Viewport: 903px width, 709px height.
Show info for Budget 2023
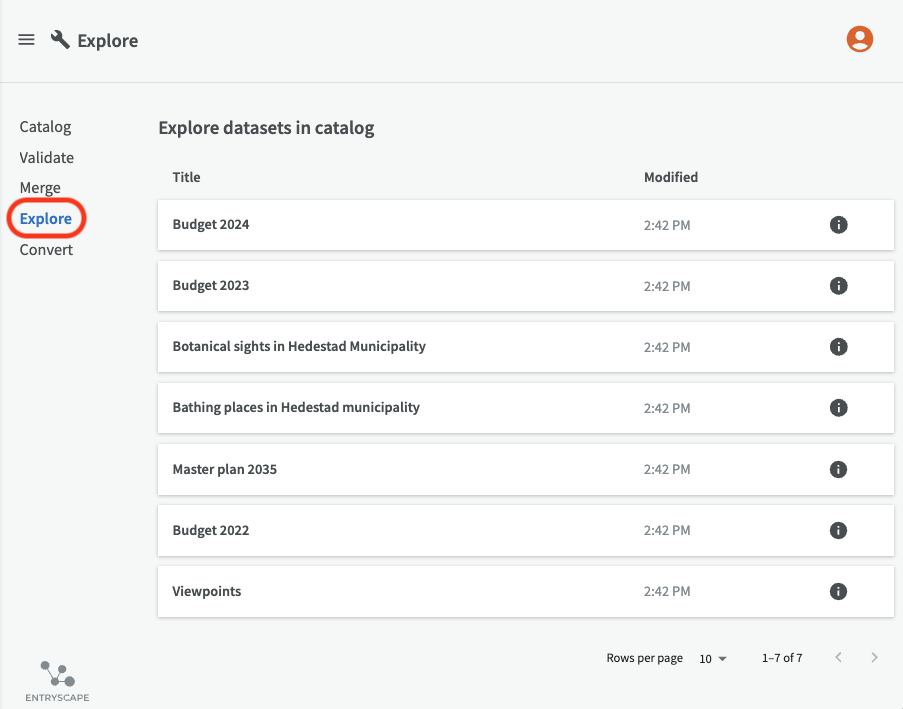tap(838, 286)
